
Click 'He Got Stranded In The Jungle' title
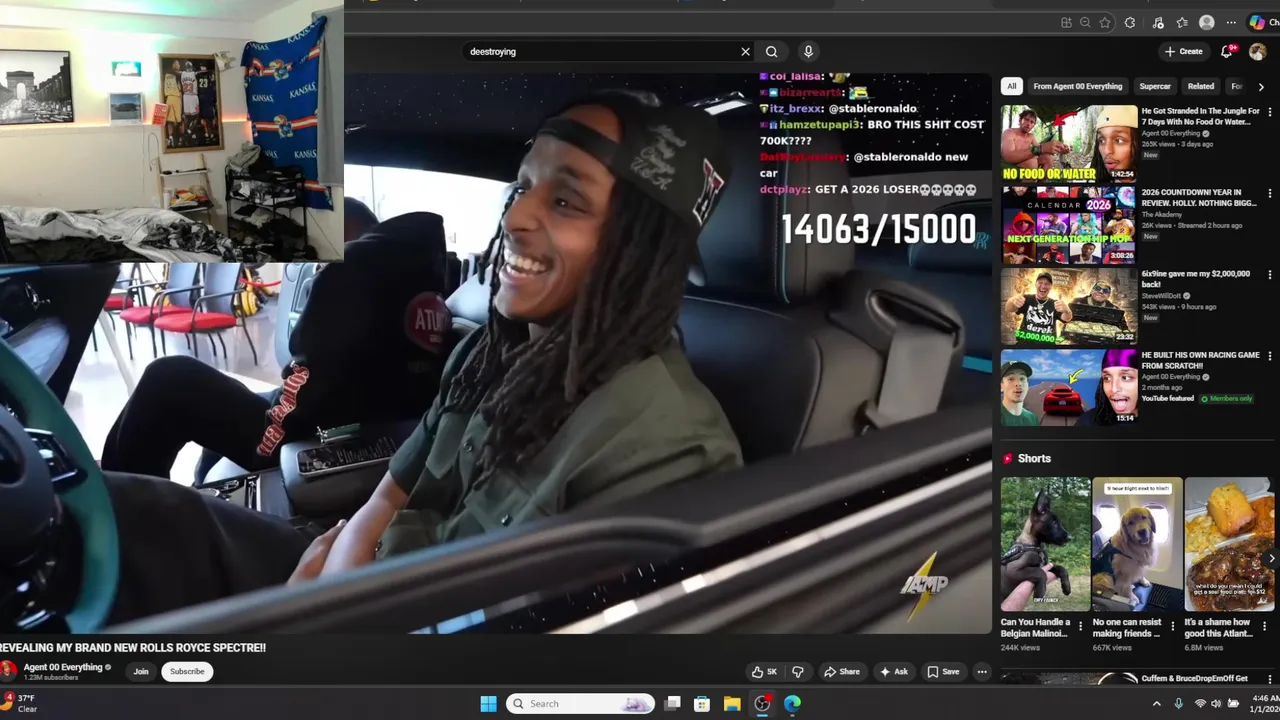[1200, 117]
